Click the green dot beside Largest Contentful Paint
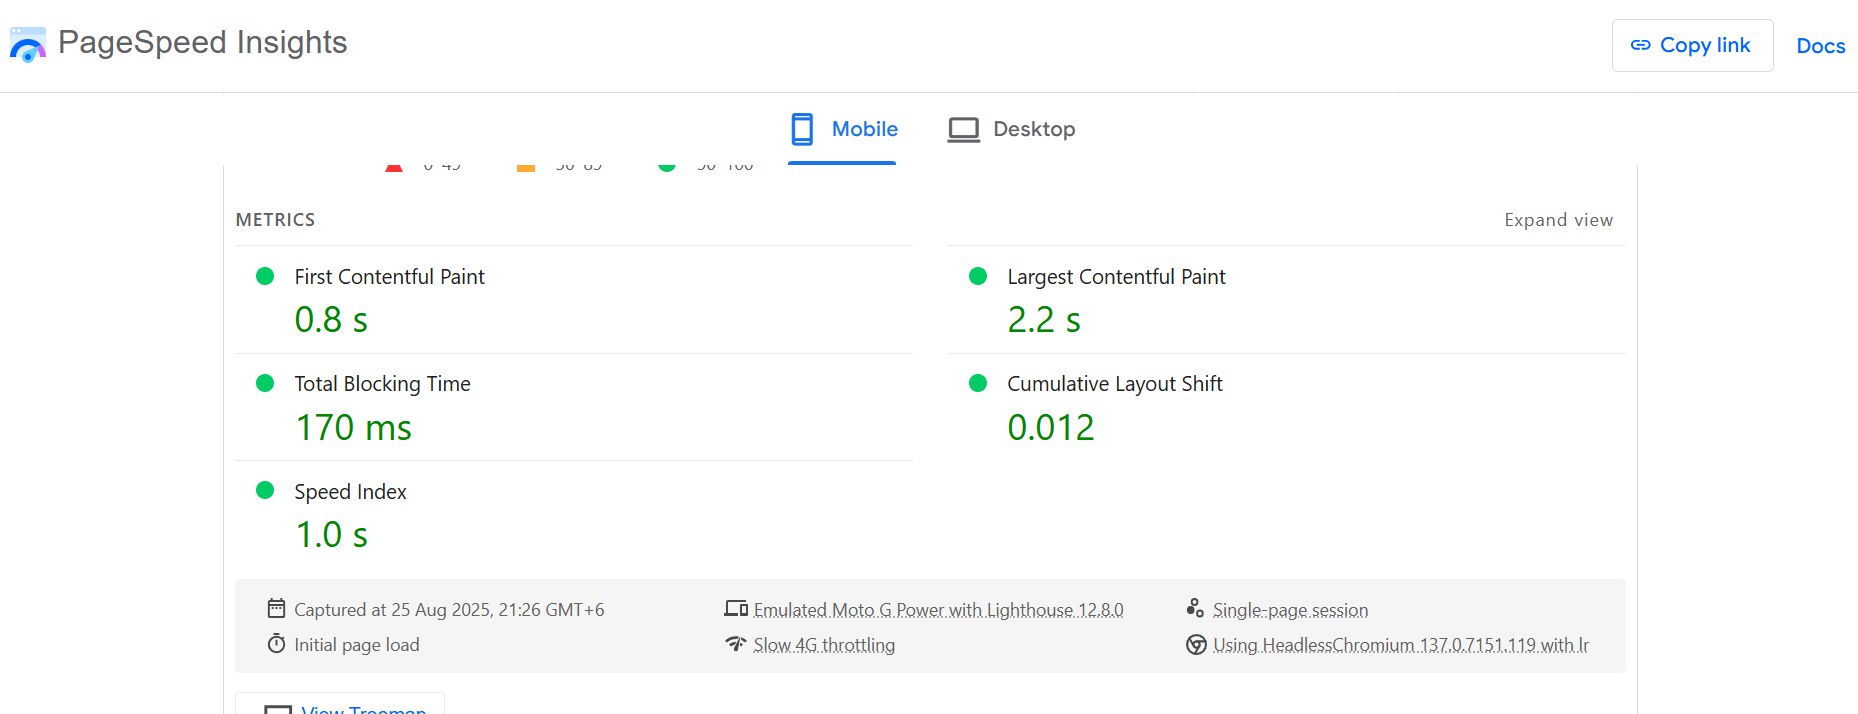Viewport: 1858px width, 714px height. (x=978, y=276)
